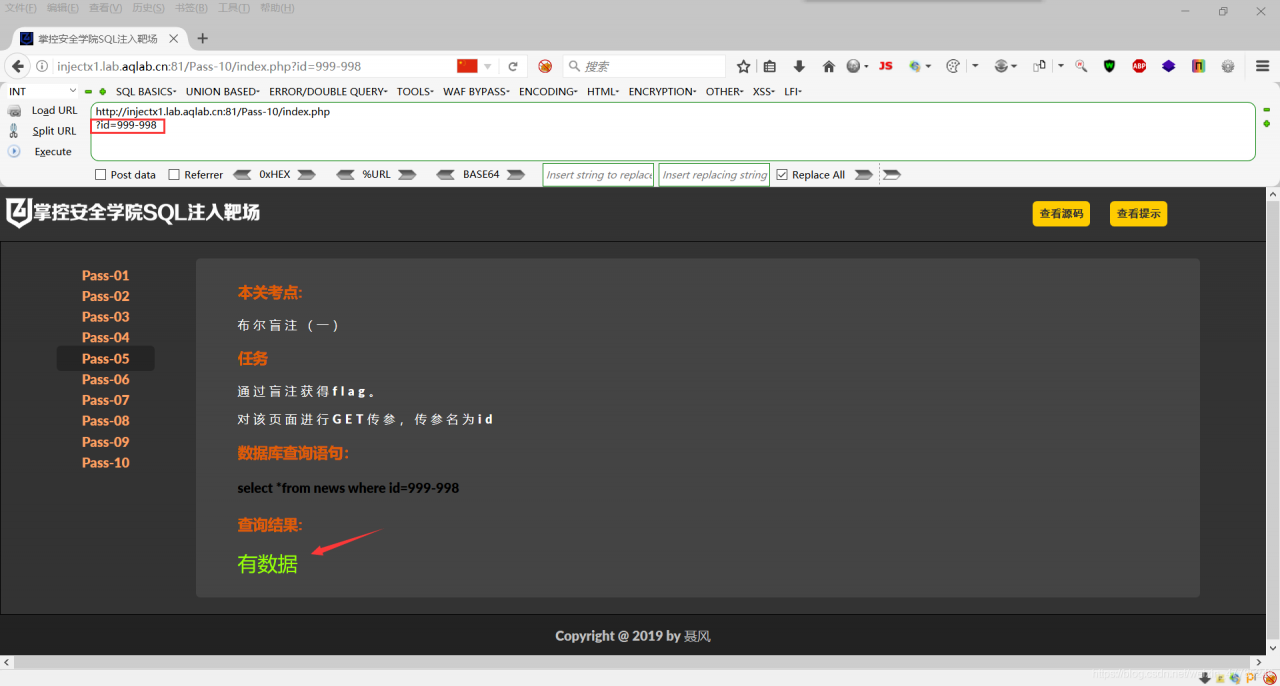The height and width of the screenshot is (686, 1280).
Task: Uncheck the Replace All checkbox
Action: pos(782,174)
